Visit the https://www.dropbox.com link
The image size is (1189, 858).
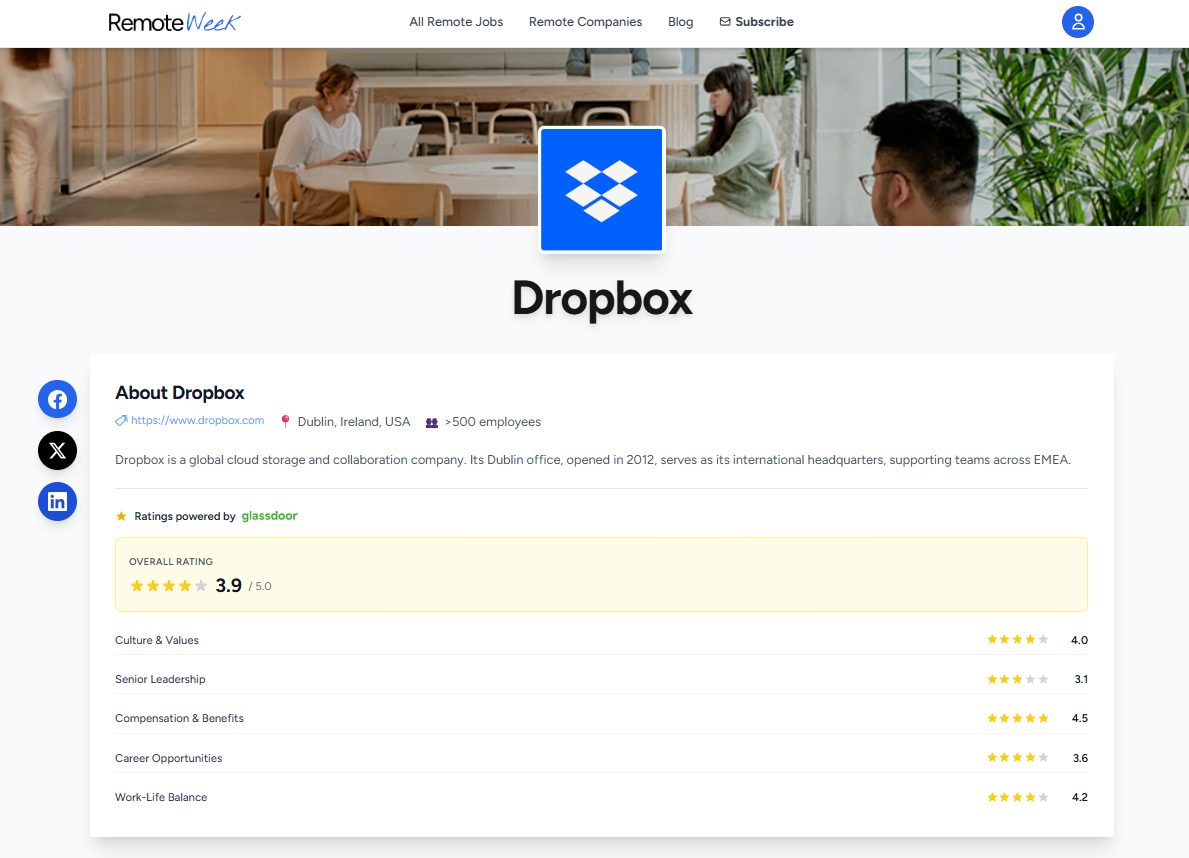click(x=197, y=421)
